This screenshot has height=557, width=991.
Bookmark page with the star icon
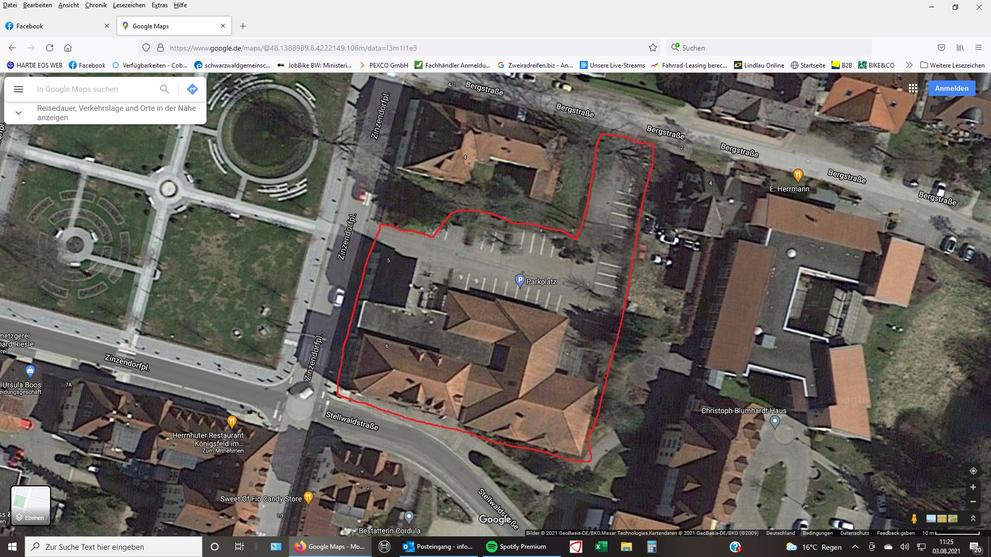653,47
